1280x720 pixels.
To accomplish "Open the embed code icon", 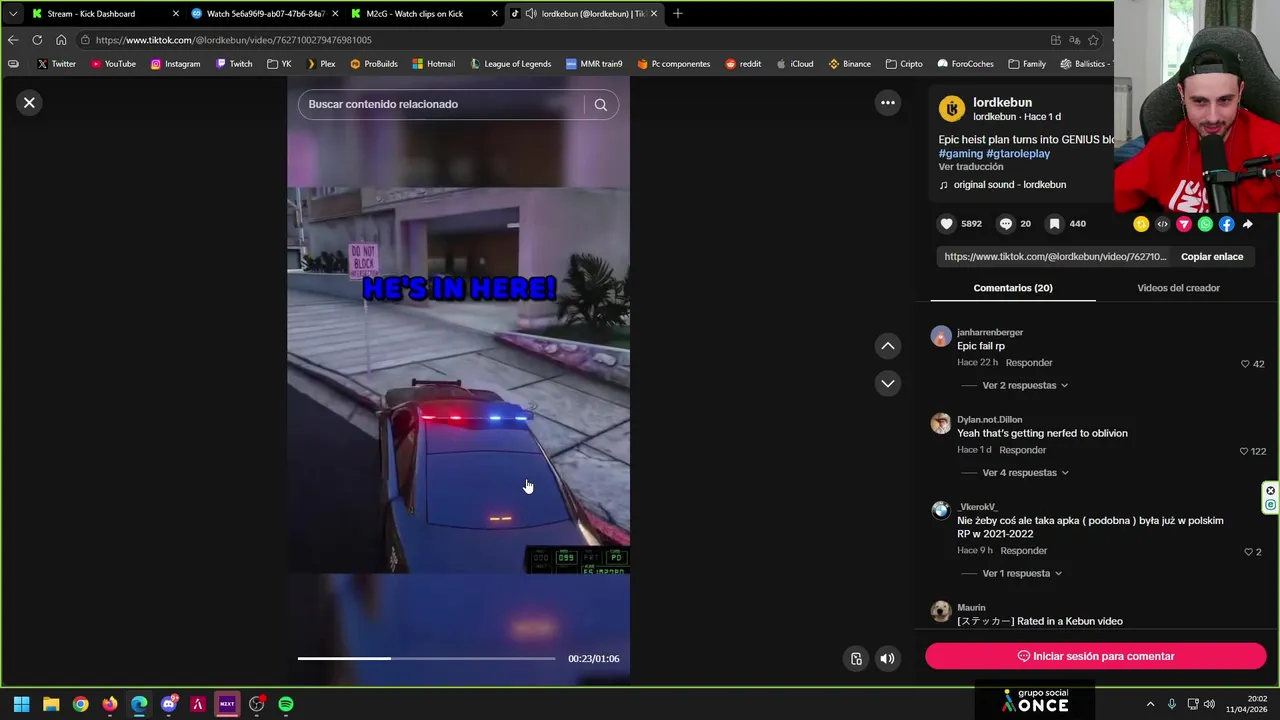I will click(1162, 224).
